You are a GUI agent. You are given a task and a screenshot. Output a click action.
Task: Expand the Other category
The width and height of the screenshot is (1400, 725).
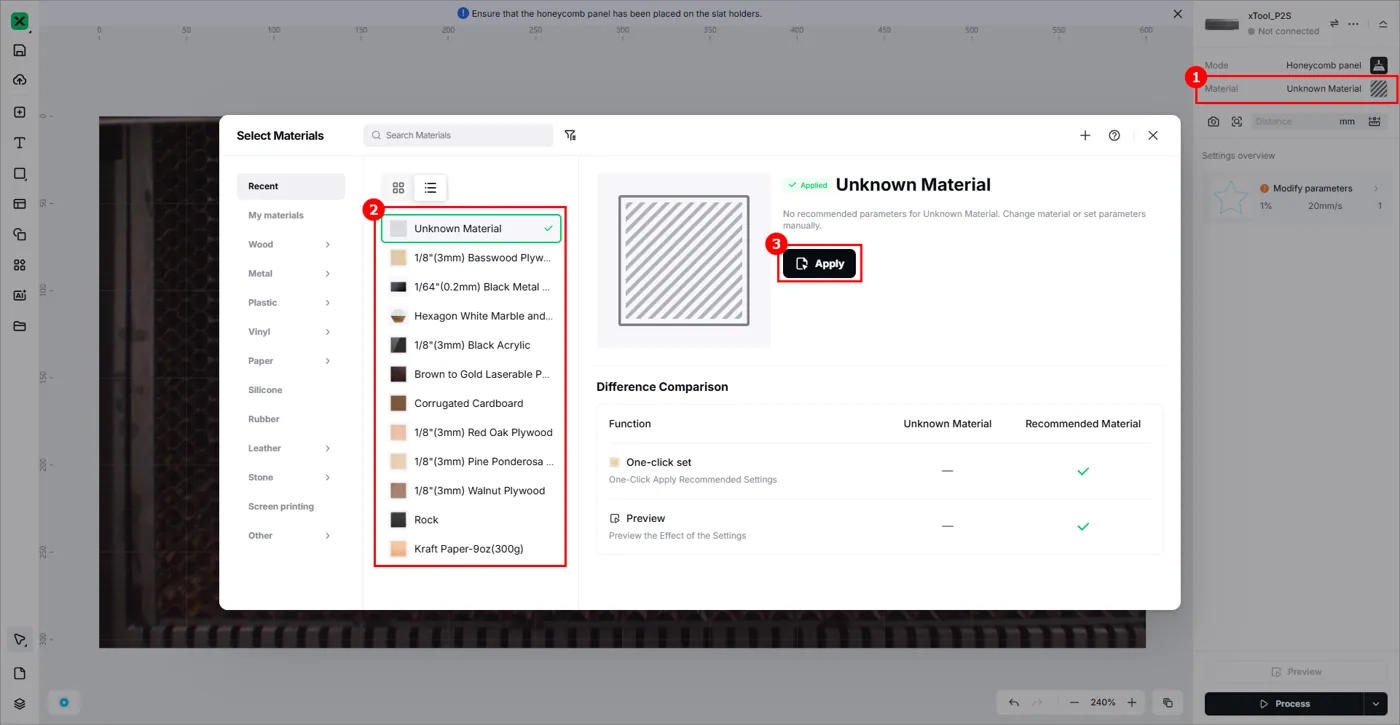pyautogui.click(x=328, y=535)
